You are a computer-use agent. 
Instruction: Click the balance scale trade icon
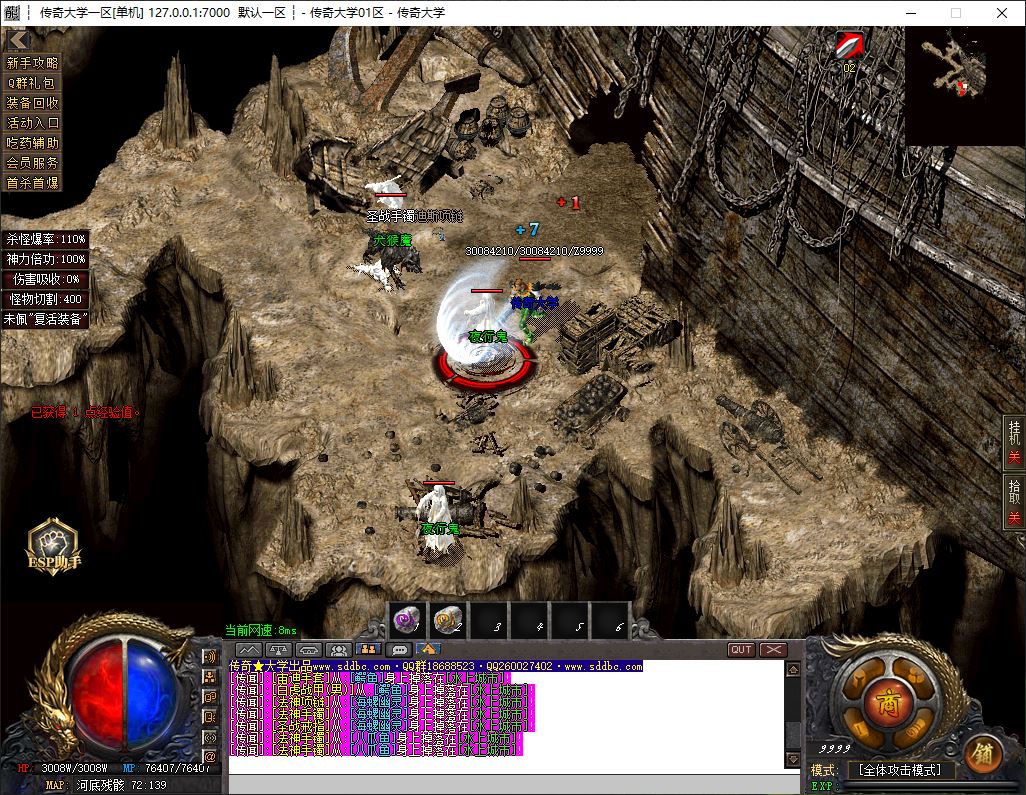279,650
